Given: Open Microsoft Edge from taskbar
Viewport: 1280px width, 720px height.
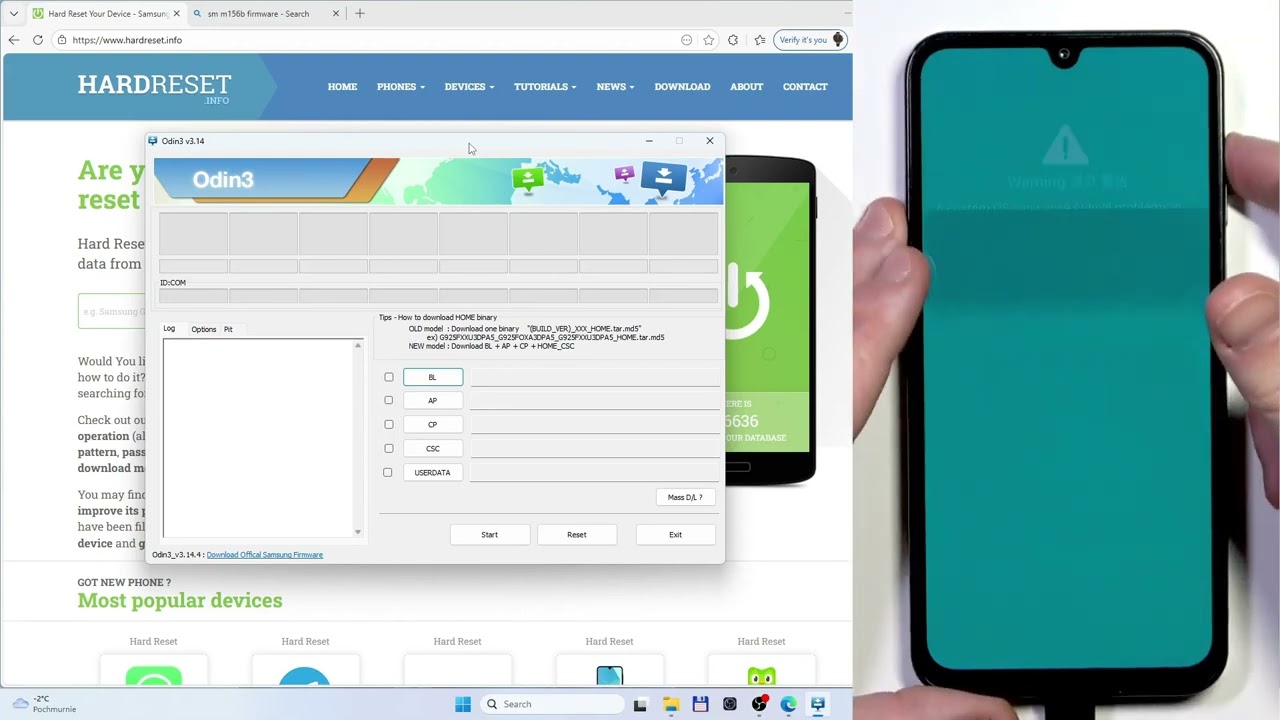Looking at the screenshot, I should click(x=789, y=704).
